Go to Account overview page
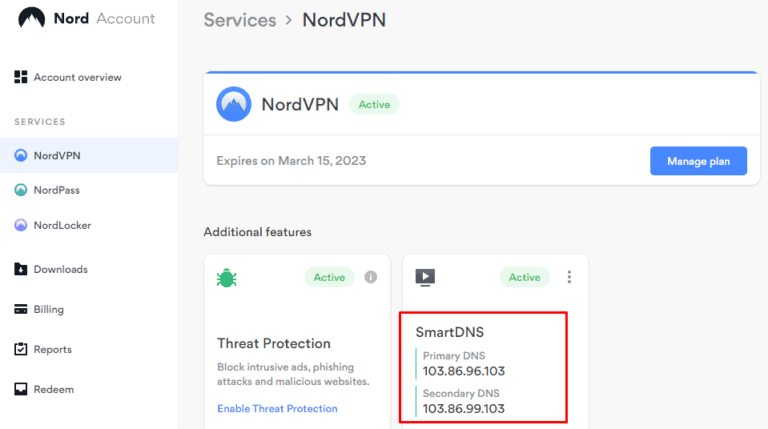Screen dimensions: 768x429 point(77,77)
